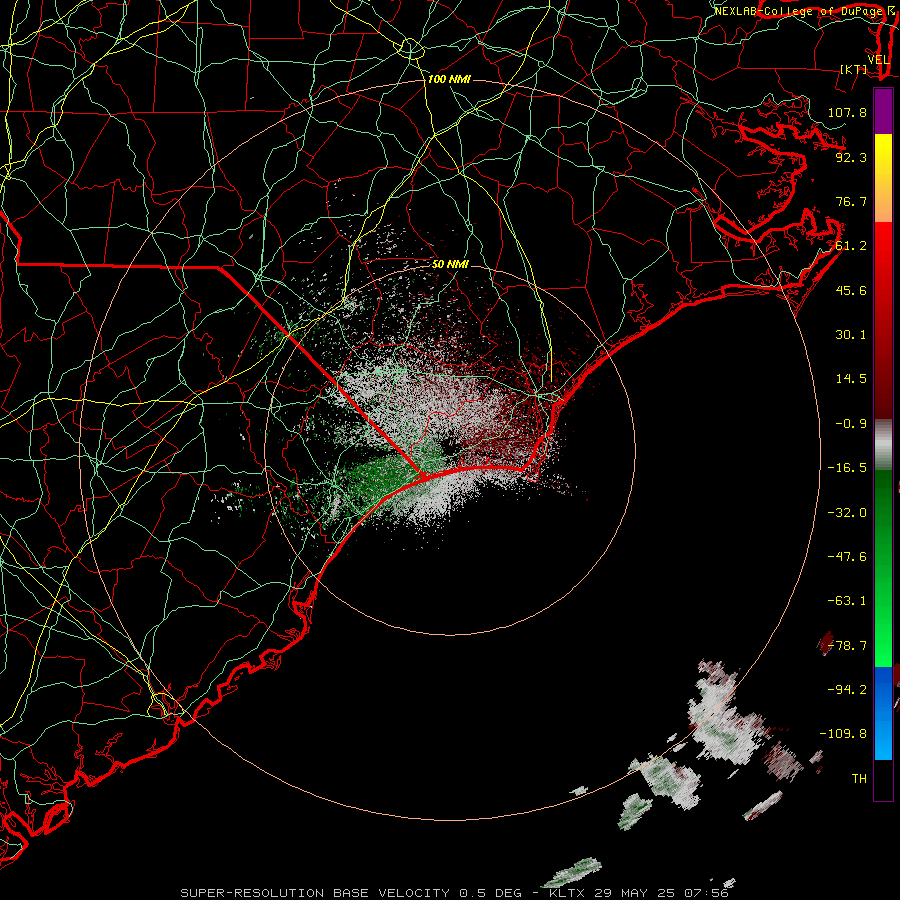
Task: Select the 45.6 velocity scale value
Action: click(x=851, y=290)
